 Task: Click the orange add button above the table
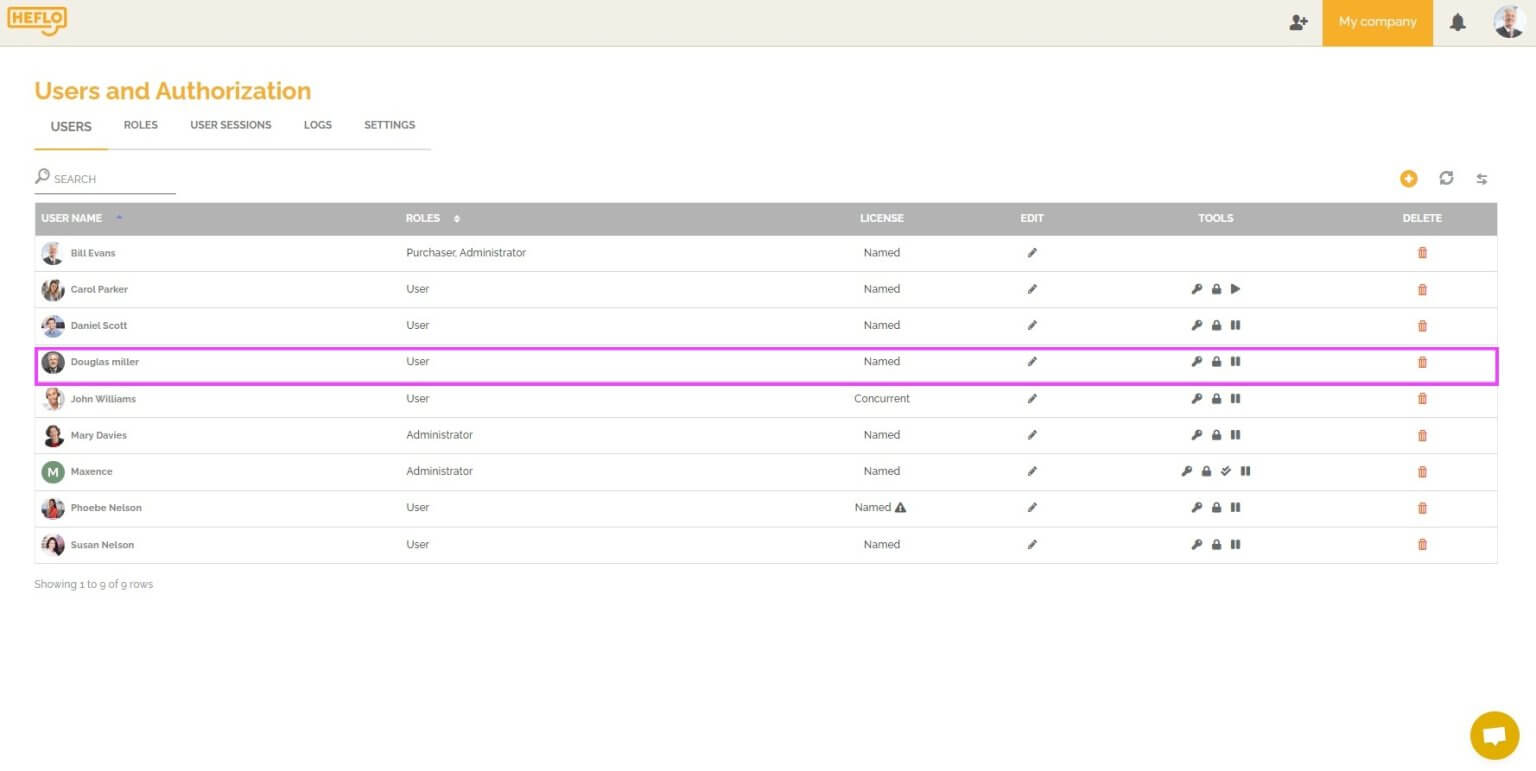[x=1408, y=178]
